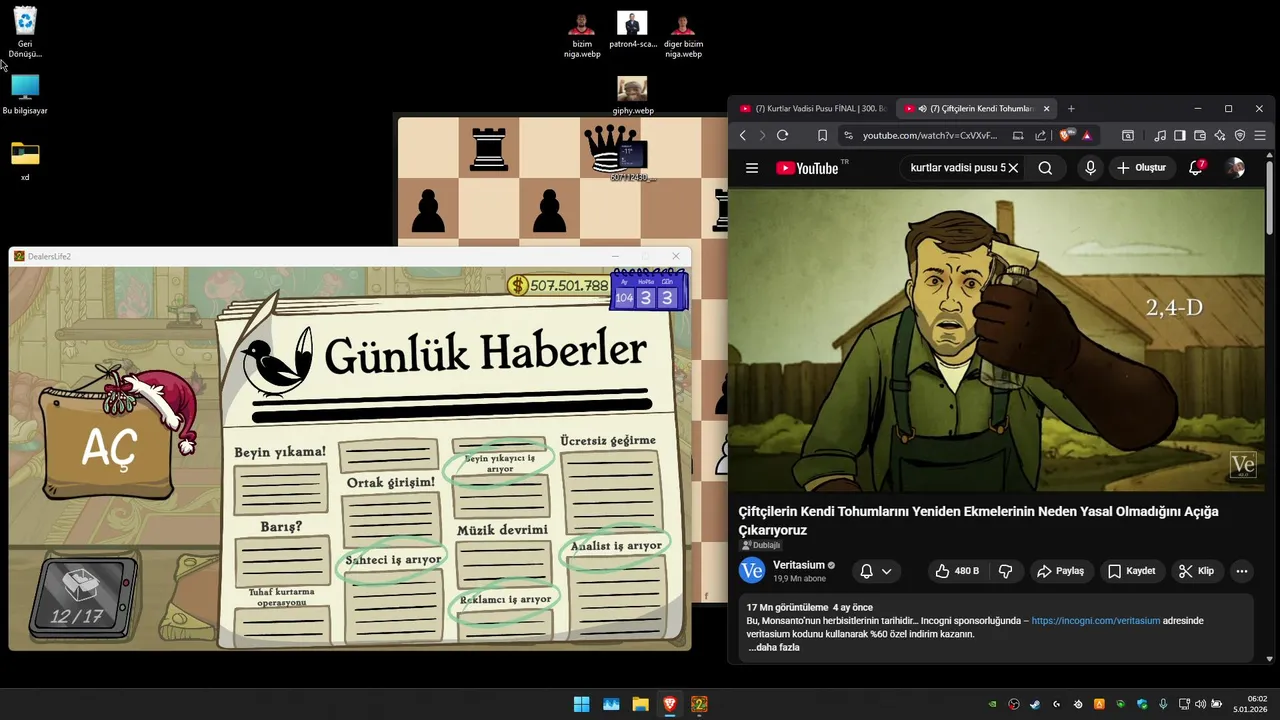Submit search with the magnifier button
Screen dimensions: 1280x720
[1045, 168]
